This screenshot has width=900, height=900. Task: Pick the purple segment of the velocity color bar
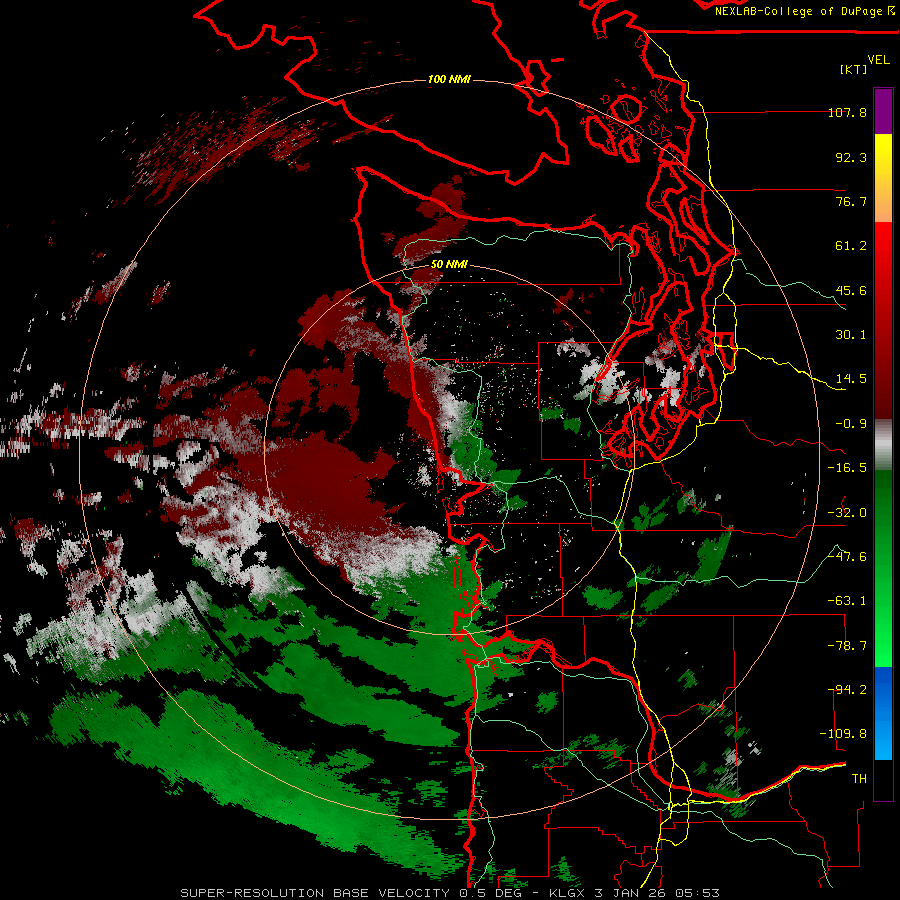pos(883,111)
